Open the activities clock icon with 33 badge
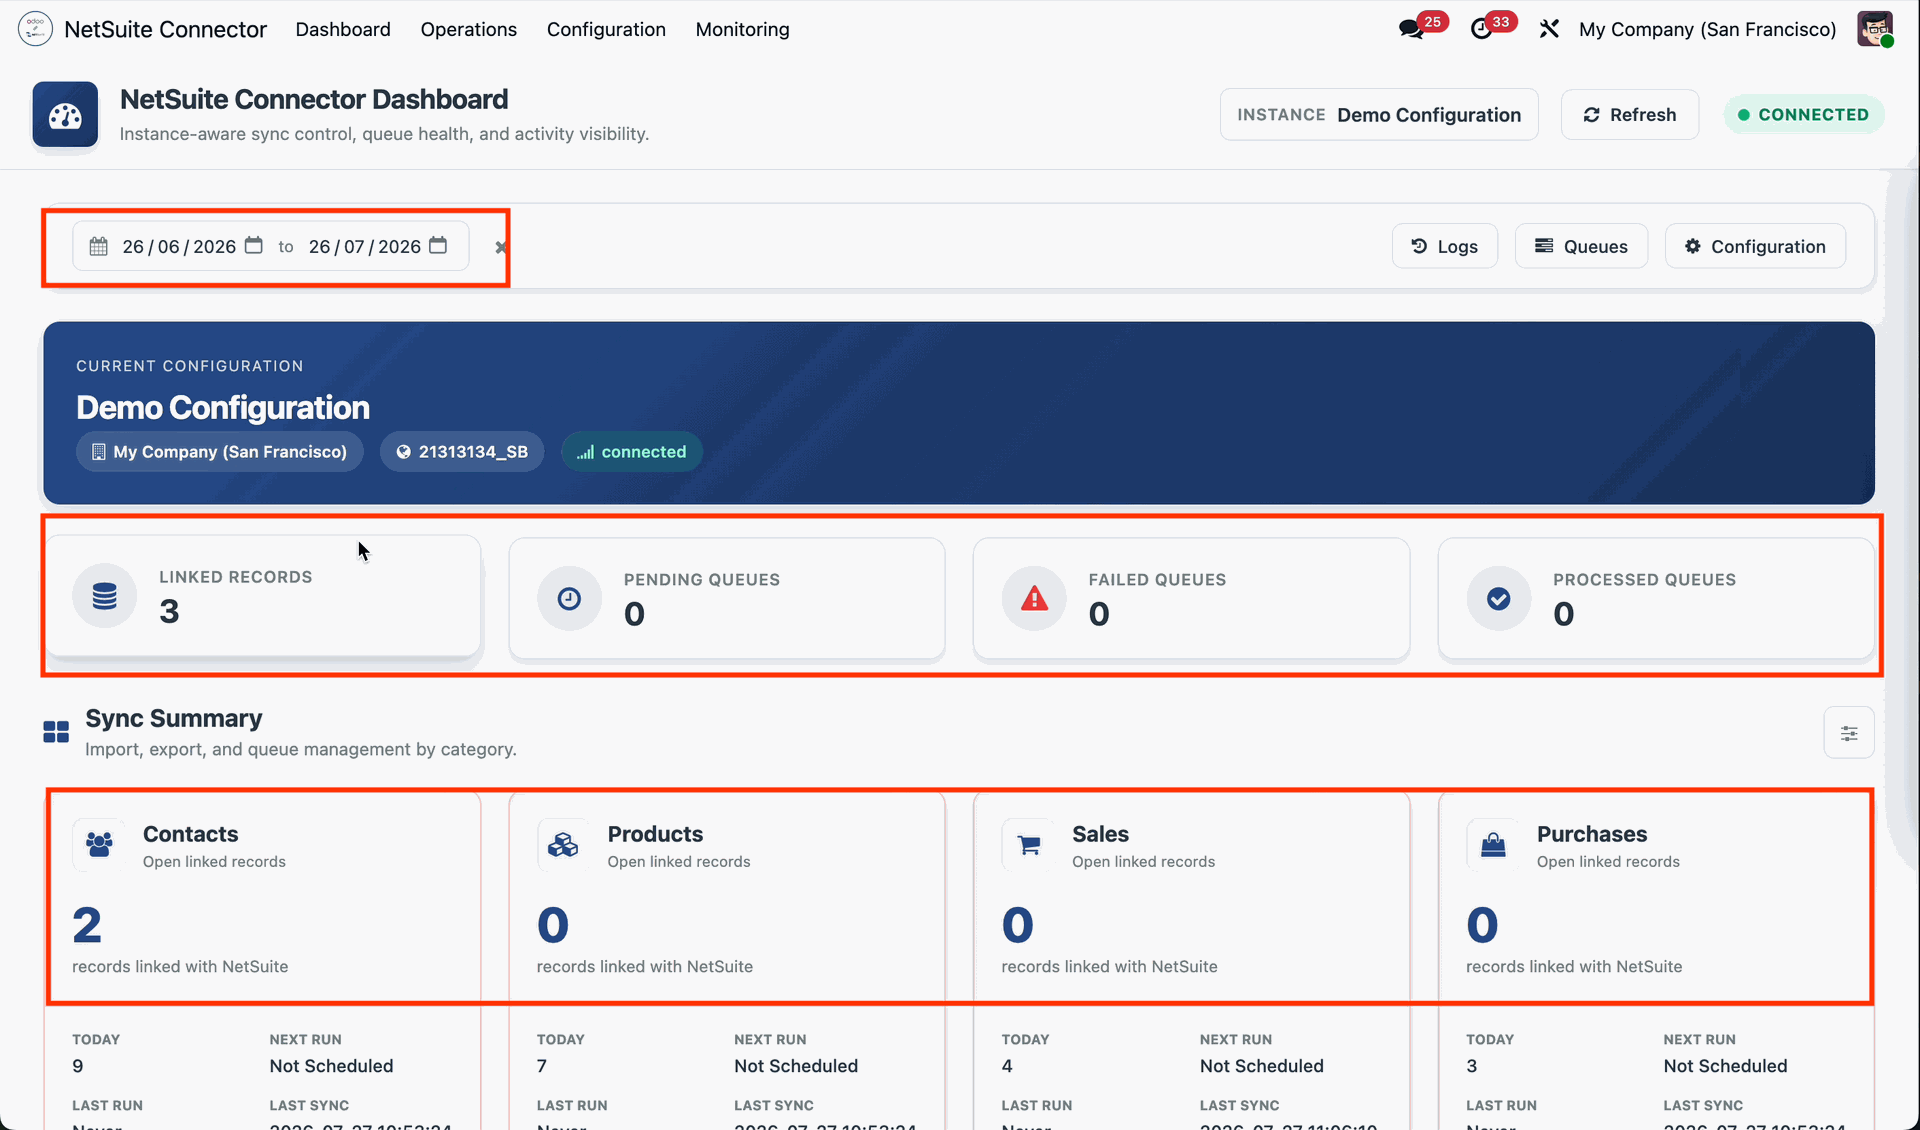1920x1130 pixels. point(1481,29)
